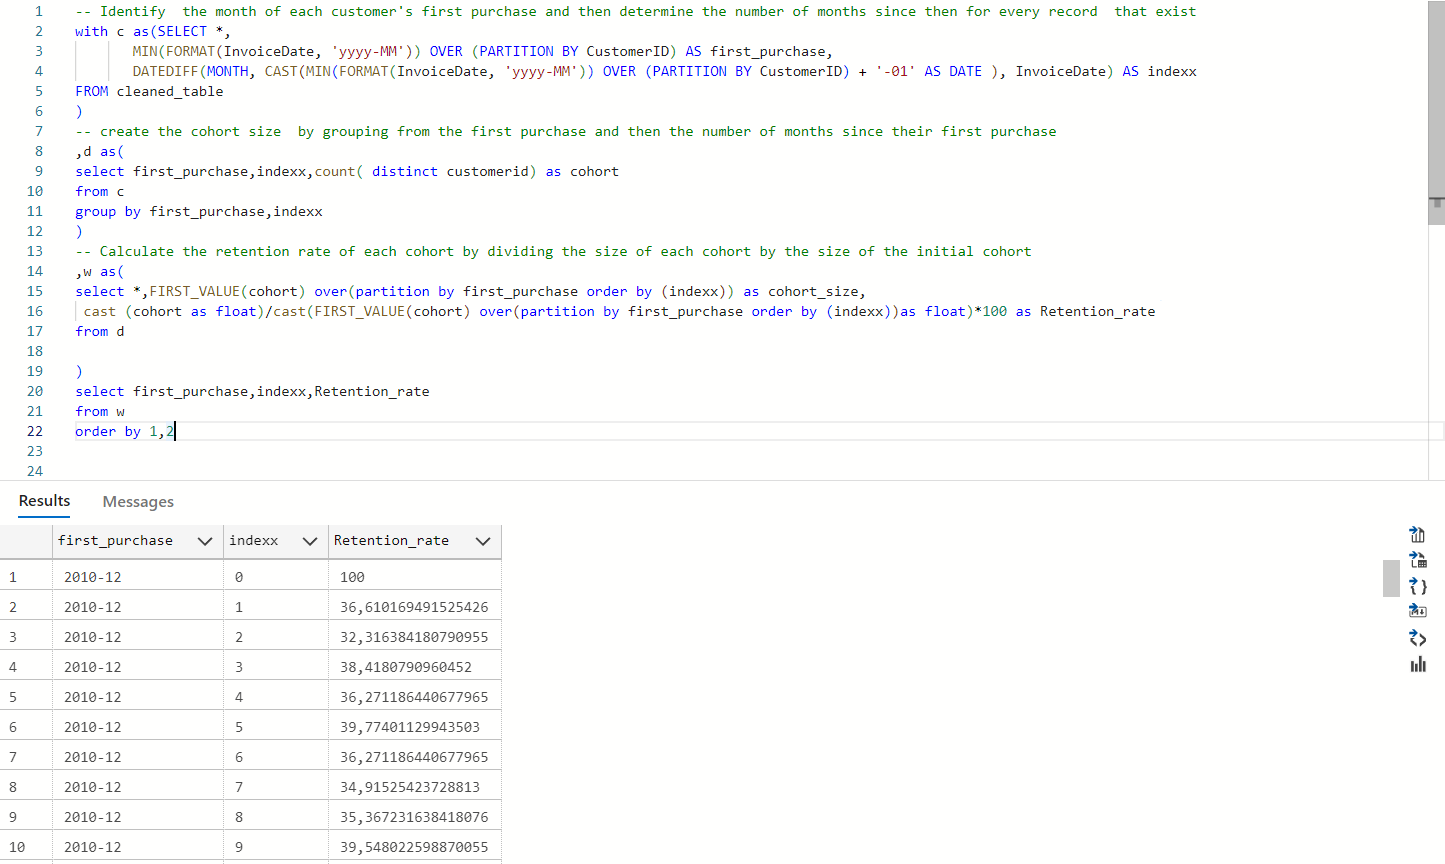Screen dimensions: 1445x864
Task: Open the first_purchase column filter dropdown
Action: tap(205, 540)
